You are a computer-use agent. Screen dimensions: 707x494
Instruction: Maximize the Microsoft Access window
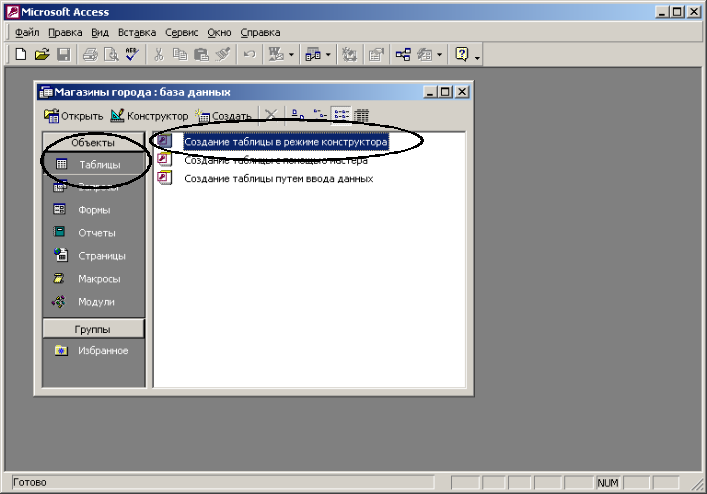click(x=677, y=12)
